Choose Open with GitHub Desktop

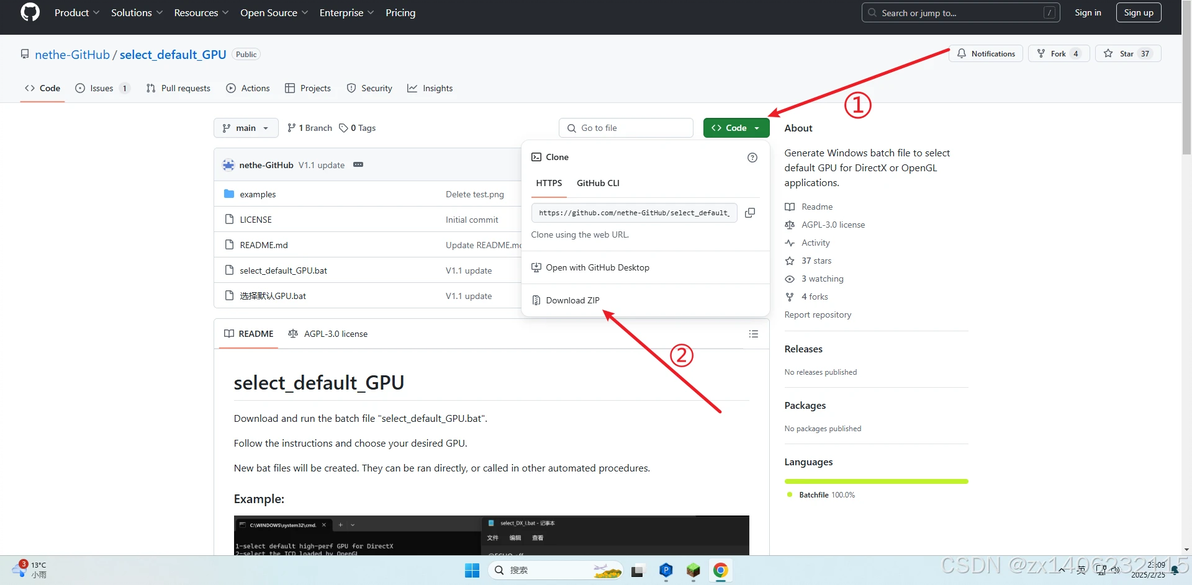590,267
